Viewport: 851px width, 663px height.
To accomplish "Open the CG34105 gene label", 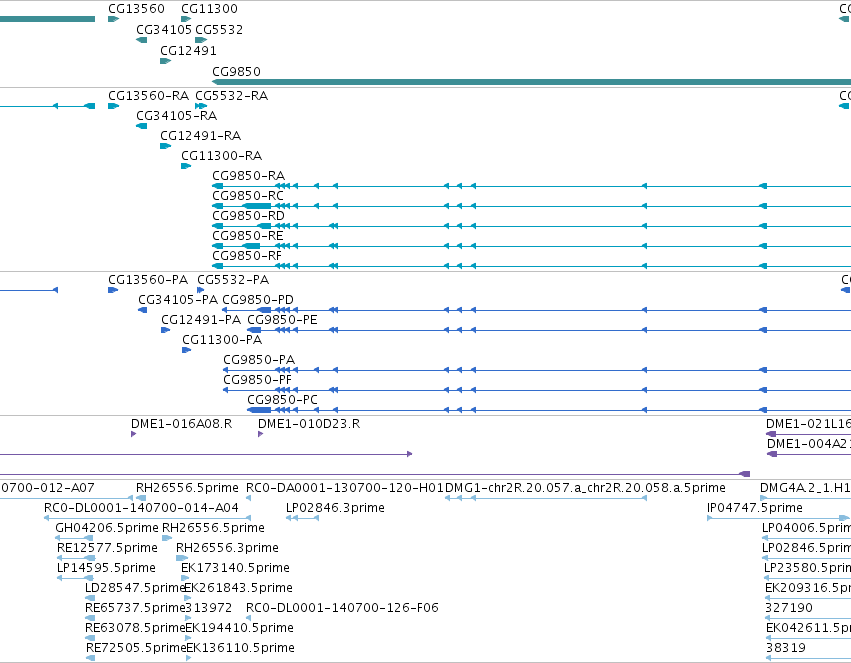I will coord(164,30).
